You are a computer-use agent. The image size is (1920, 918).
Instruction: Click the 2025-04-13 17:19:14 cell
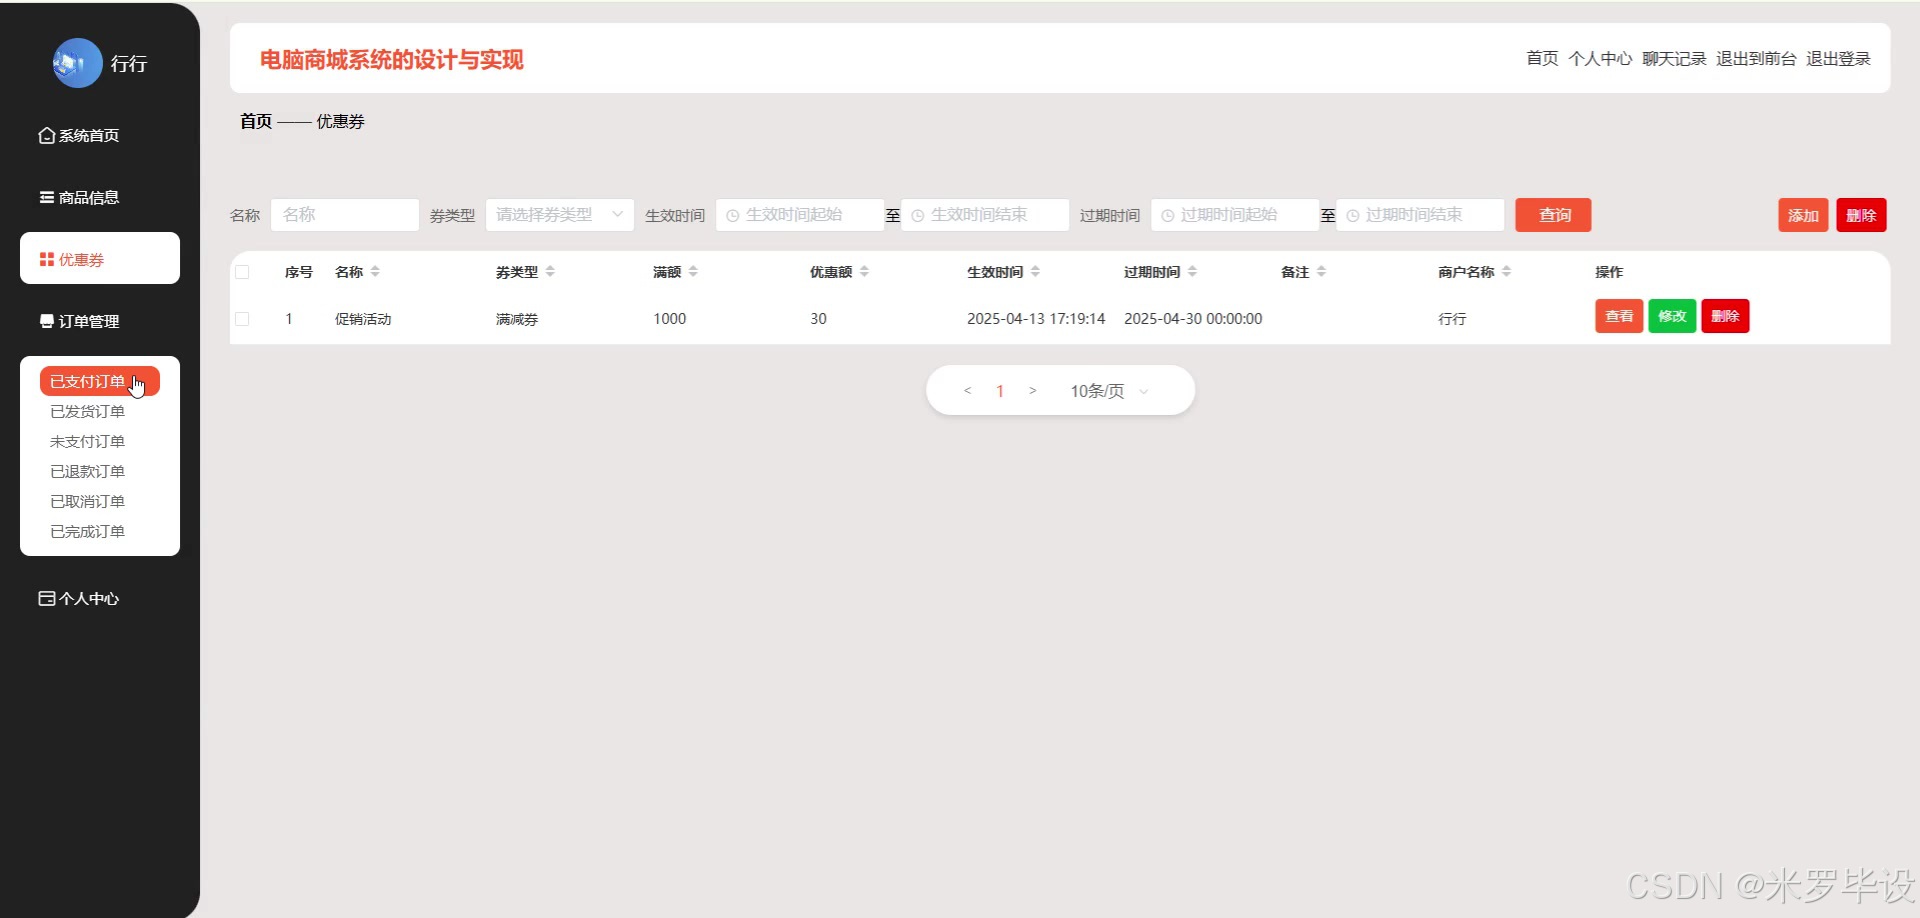[x=1036, y=319]
